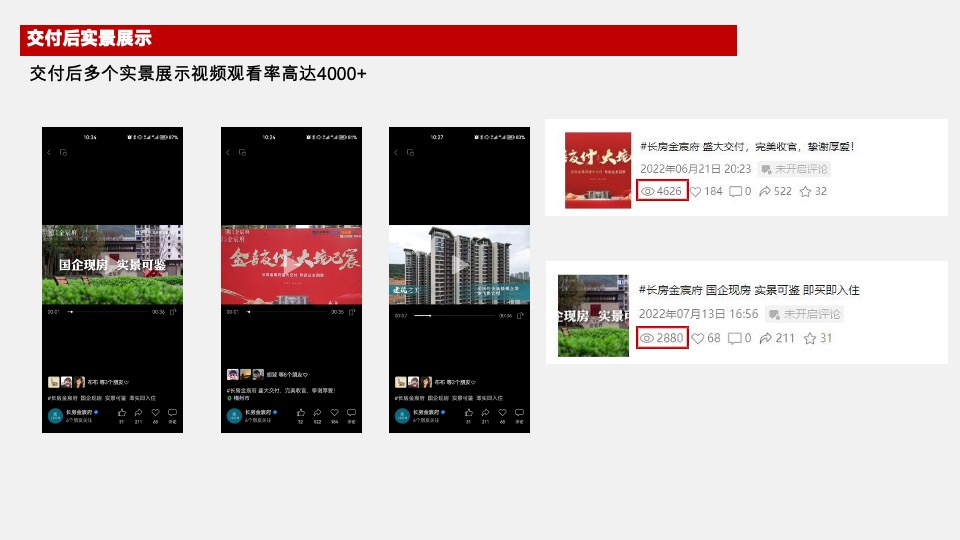Screen dimensions: 960x540
Task: Tap floating-window icon on red 交付 video phone
Action: (242, 152)
